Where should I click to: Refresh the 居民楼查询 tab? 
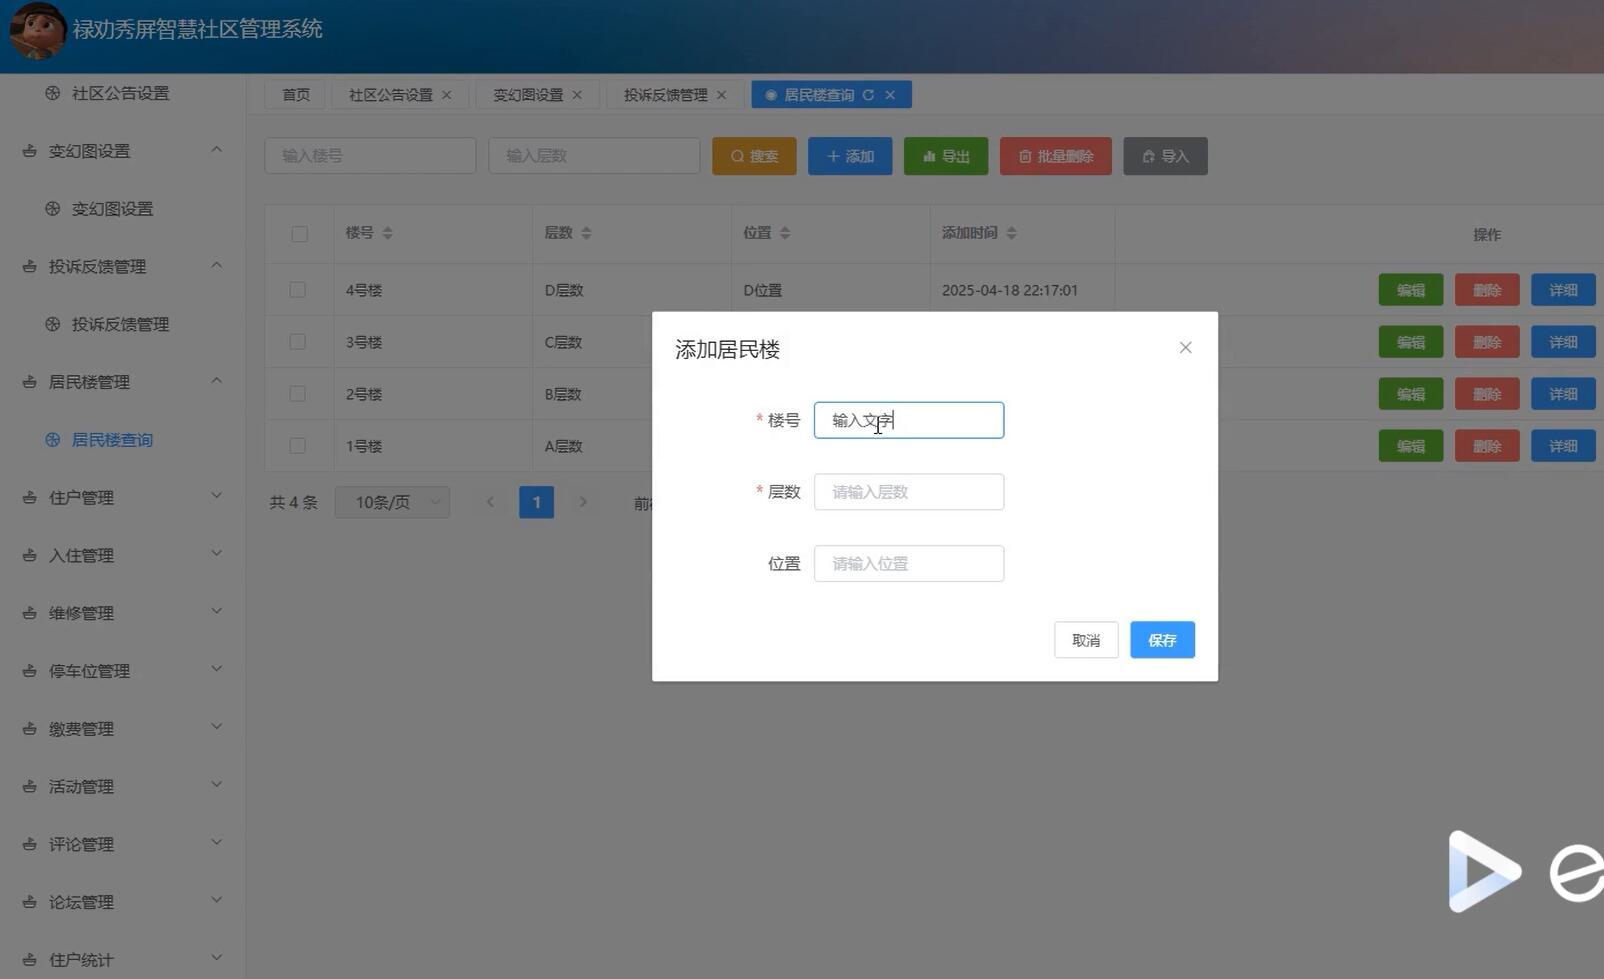869,95
